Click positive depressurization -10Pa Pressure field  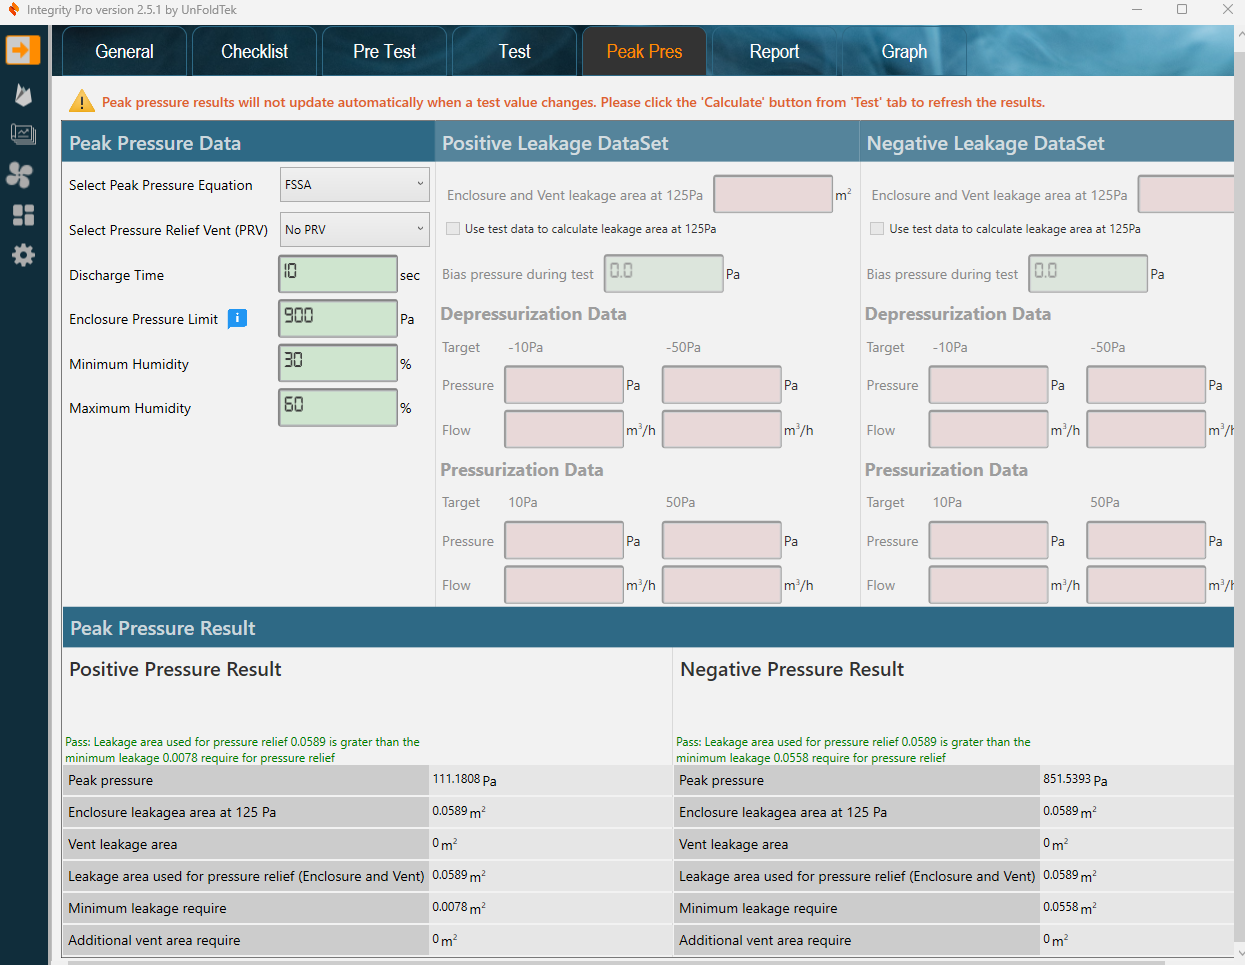tap(564, 385)
